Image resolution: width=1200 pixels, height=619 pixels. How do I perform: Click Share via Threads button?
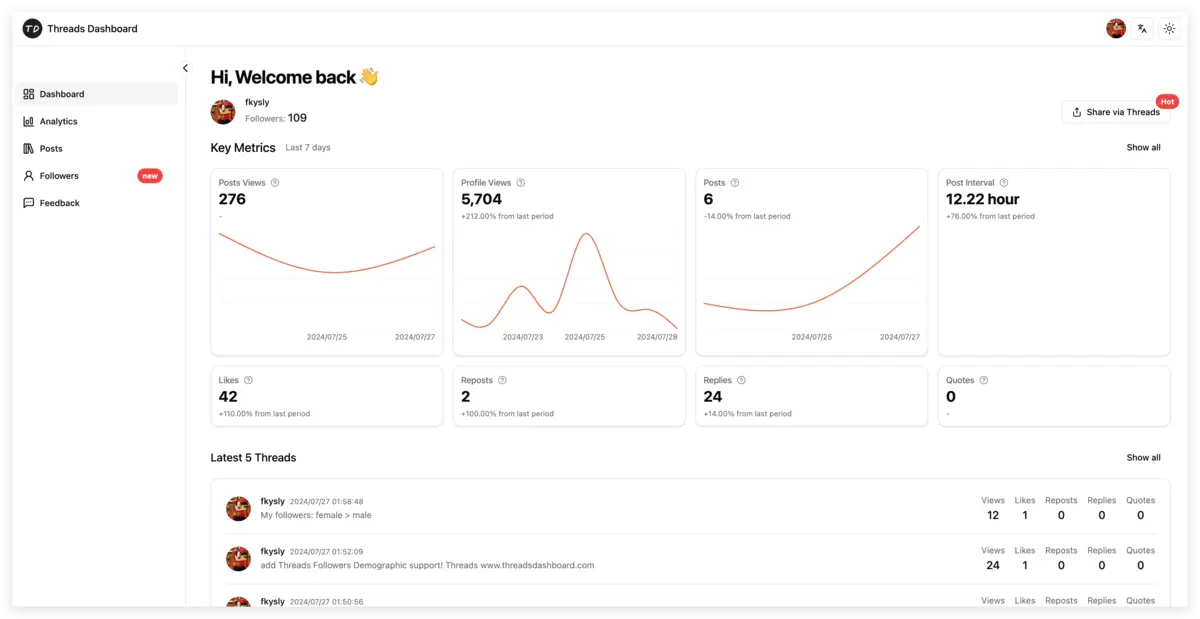[x=1115, y=112]
